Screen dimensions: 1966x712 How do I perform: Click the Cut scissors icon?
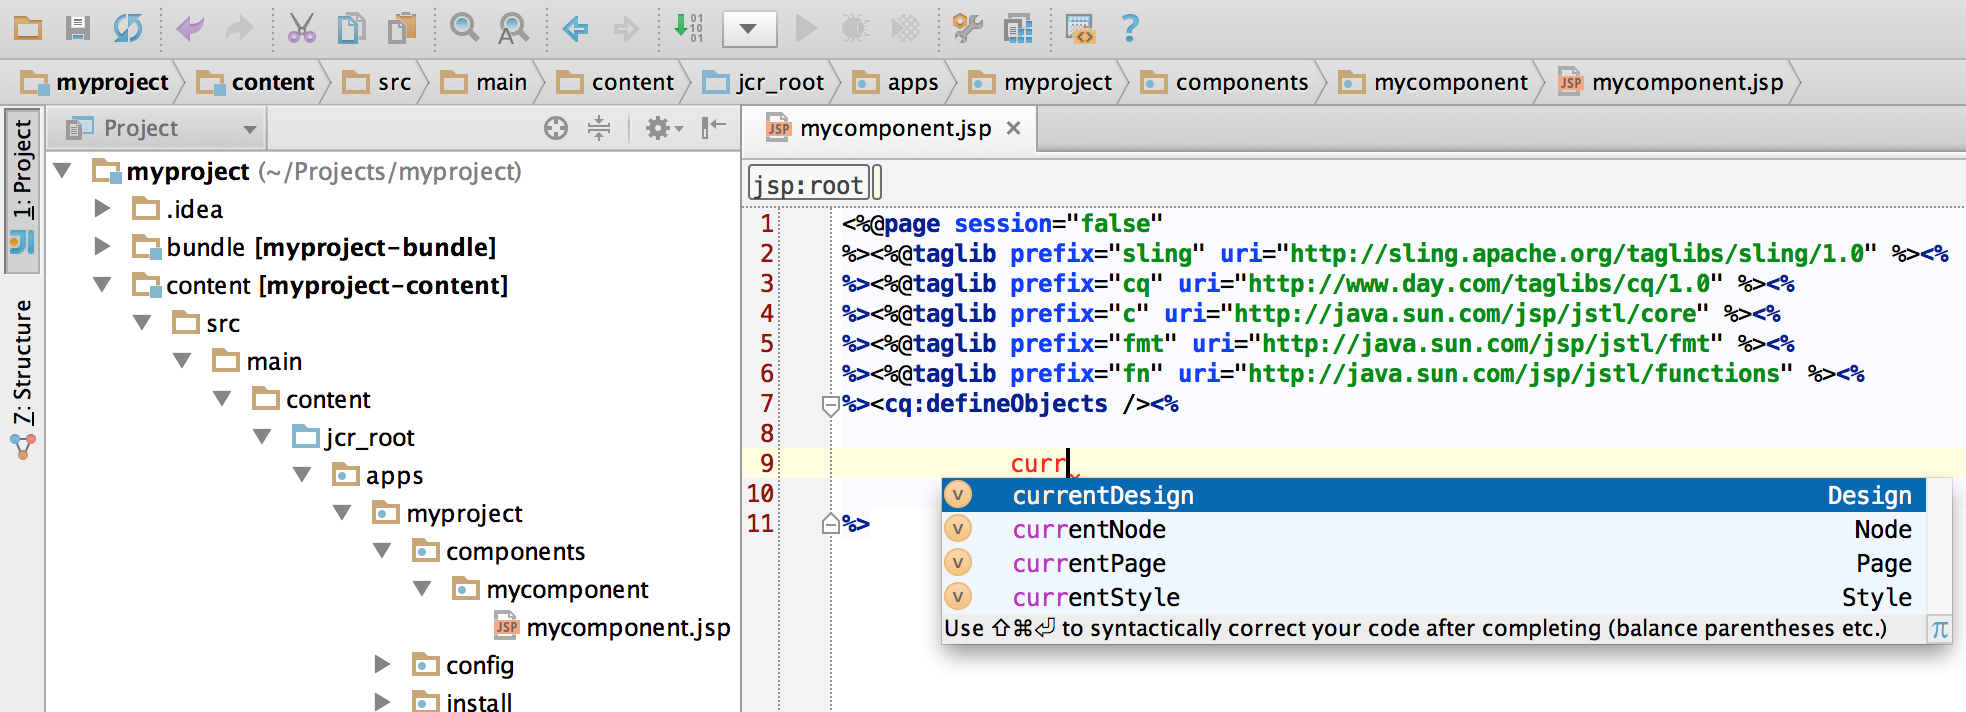point(301,28)
